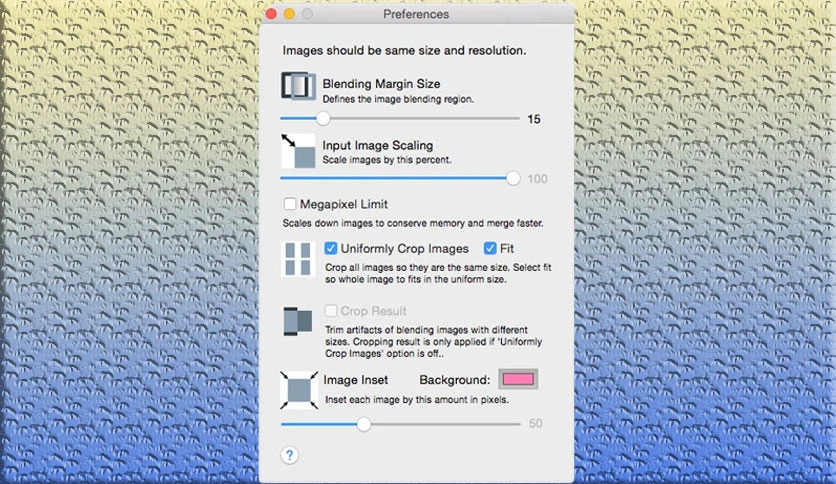Click the Blending Margin Size label
Screen dimensions: 836x484
click(x=381, y=84)
